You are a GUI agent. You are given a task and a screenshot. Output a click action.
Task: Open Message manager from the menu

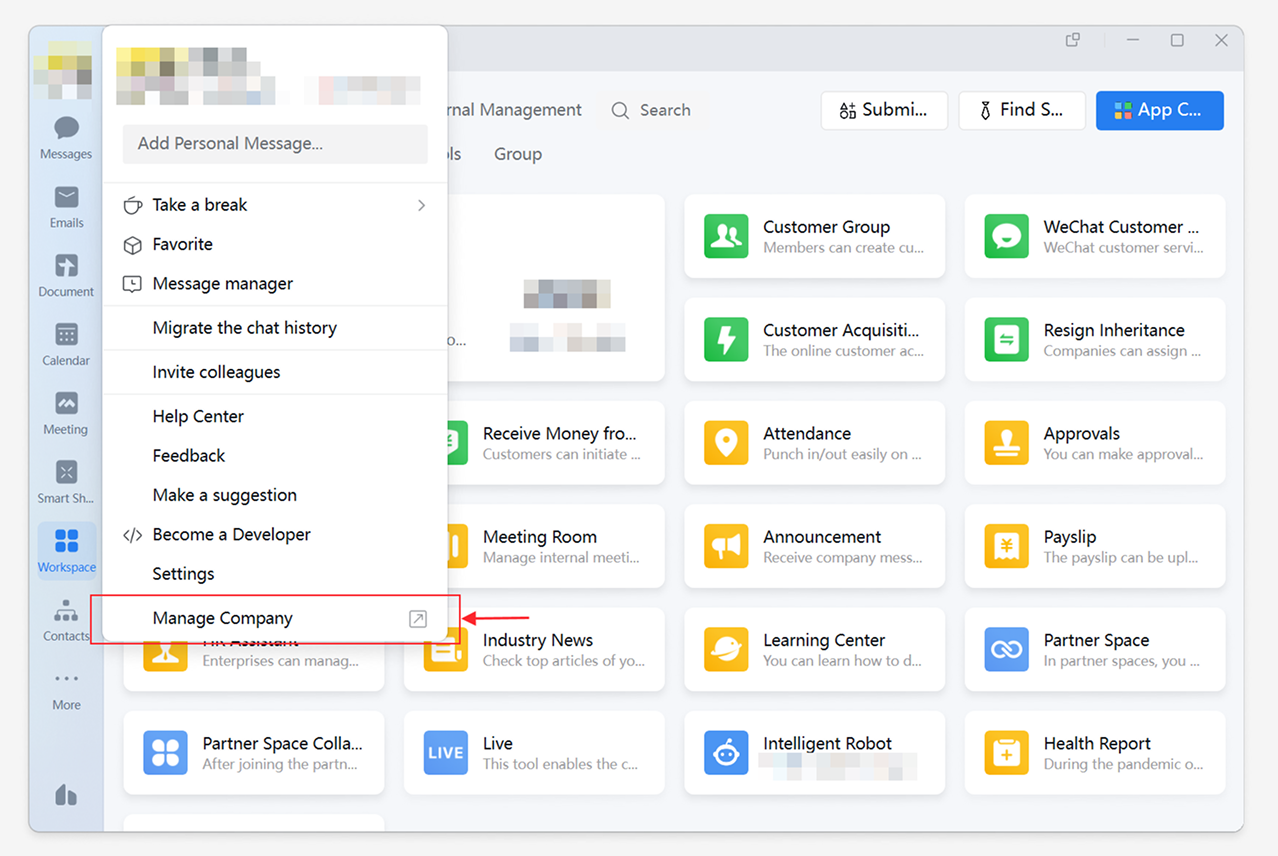(275, 284)
